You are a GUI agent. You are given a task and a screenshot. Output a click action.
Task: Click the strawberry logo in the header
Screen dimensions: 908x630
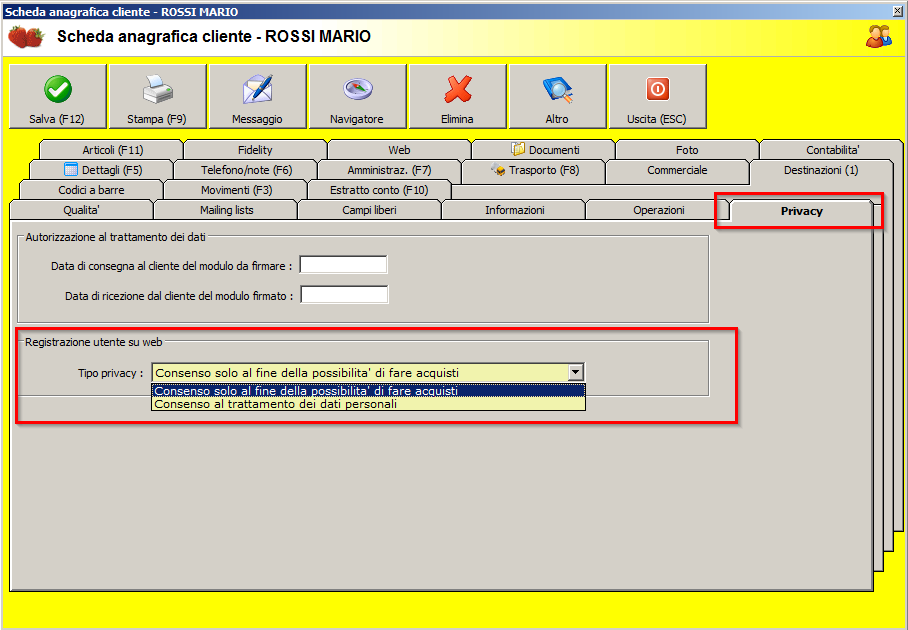(26, 37)
